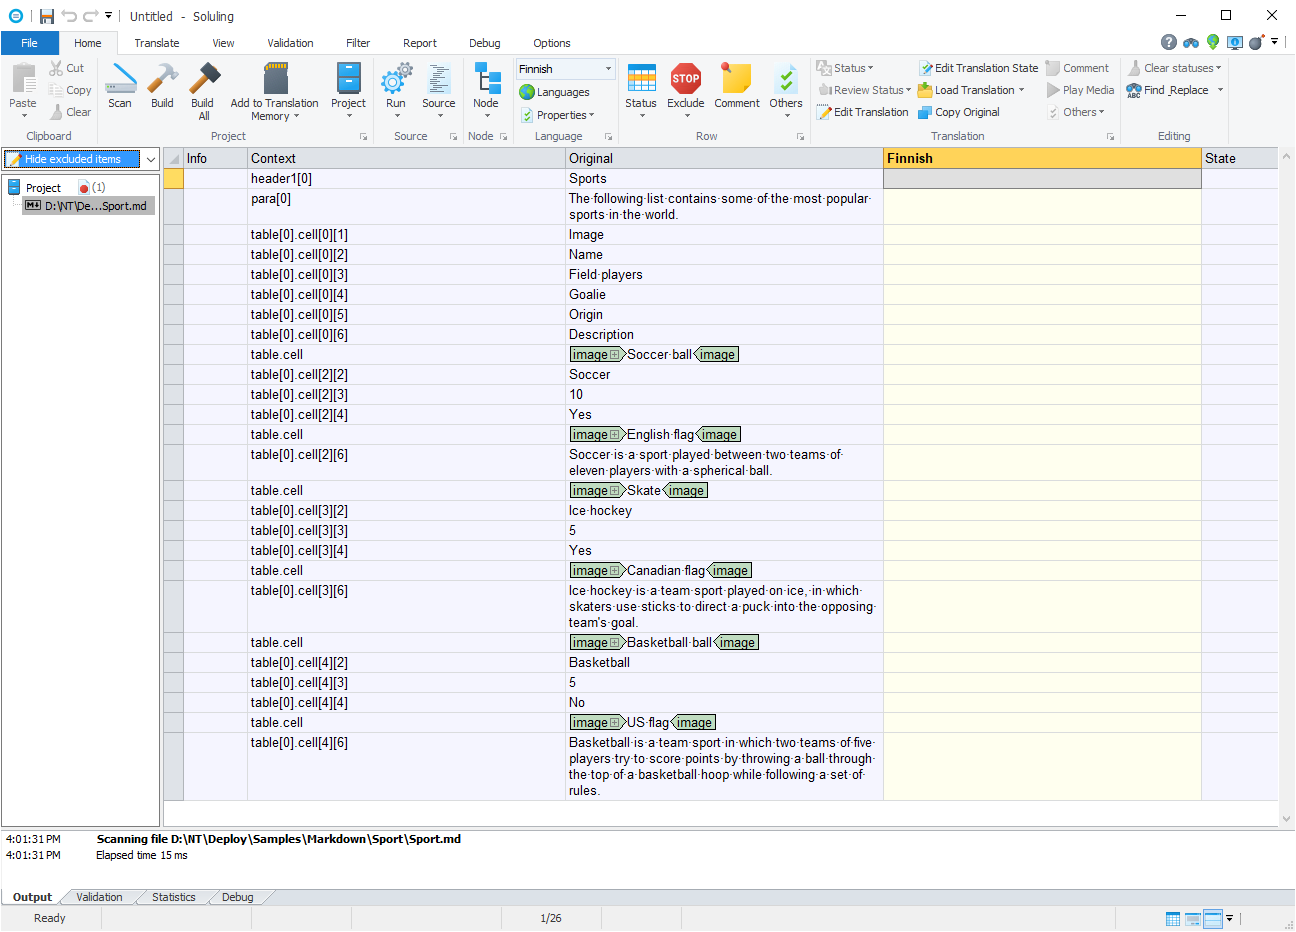Open the Help question mark icon
The width and height of the screenshot is (1296, 932).
pos(1169,42)
